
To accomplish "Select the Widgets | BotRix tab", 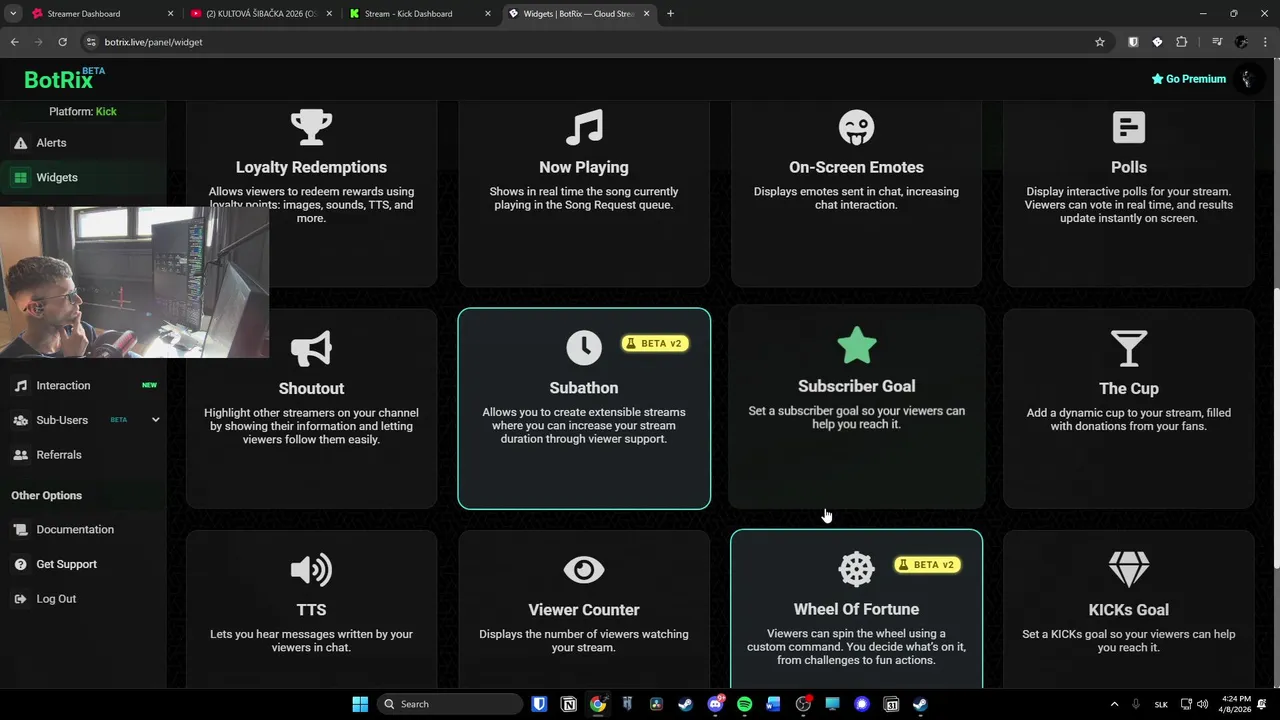I will click(x=578, y=13).
